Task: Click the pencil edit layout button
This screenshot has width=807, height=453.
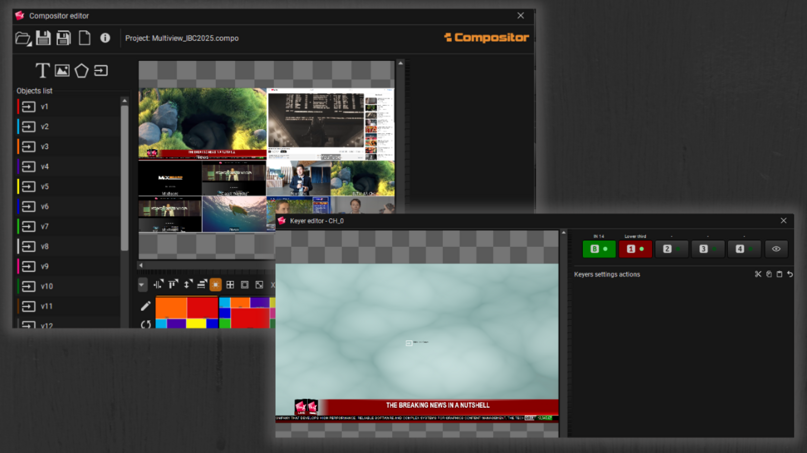Action: coord(146,305)
